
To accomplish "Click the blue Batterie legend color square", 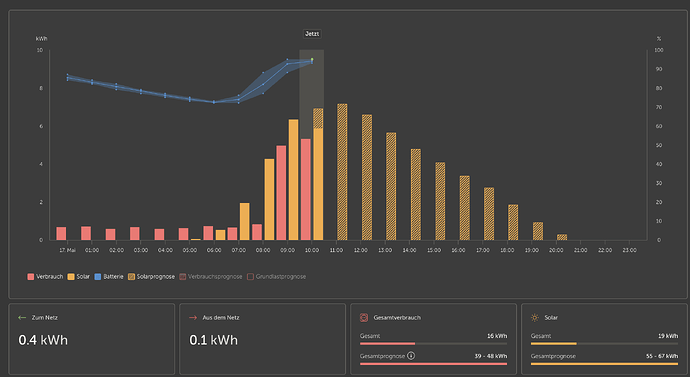I will (98, 277).
